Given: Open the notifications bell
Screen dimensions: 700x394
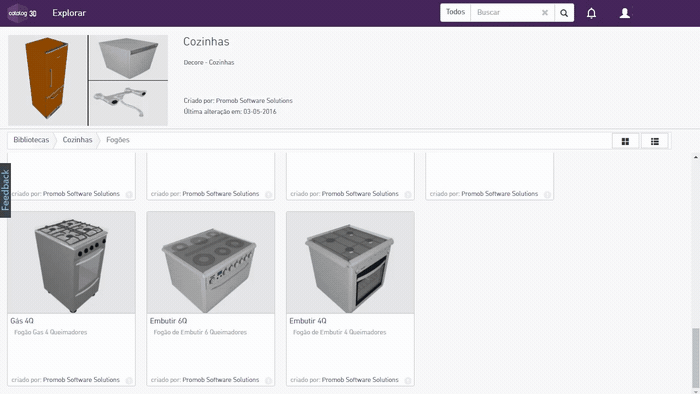Looking at the screenshot, I should (x=591, y=13).
